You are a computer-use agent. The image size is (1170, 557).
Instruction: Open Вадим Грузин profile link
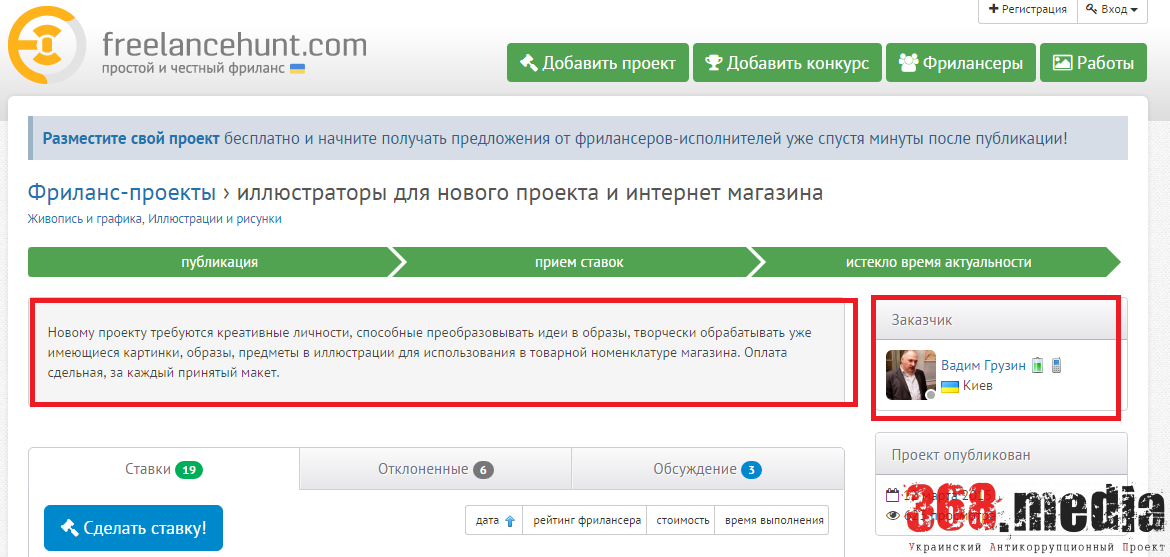coord(983,366)
